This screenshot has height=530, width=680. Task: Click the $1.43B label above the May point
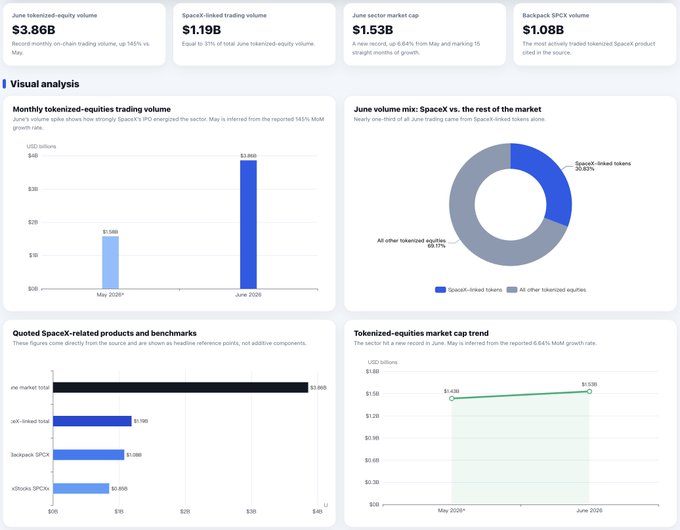click(451, 391)
